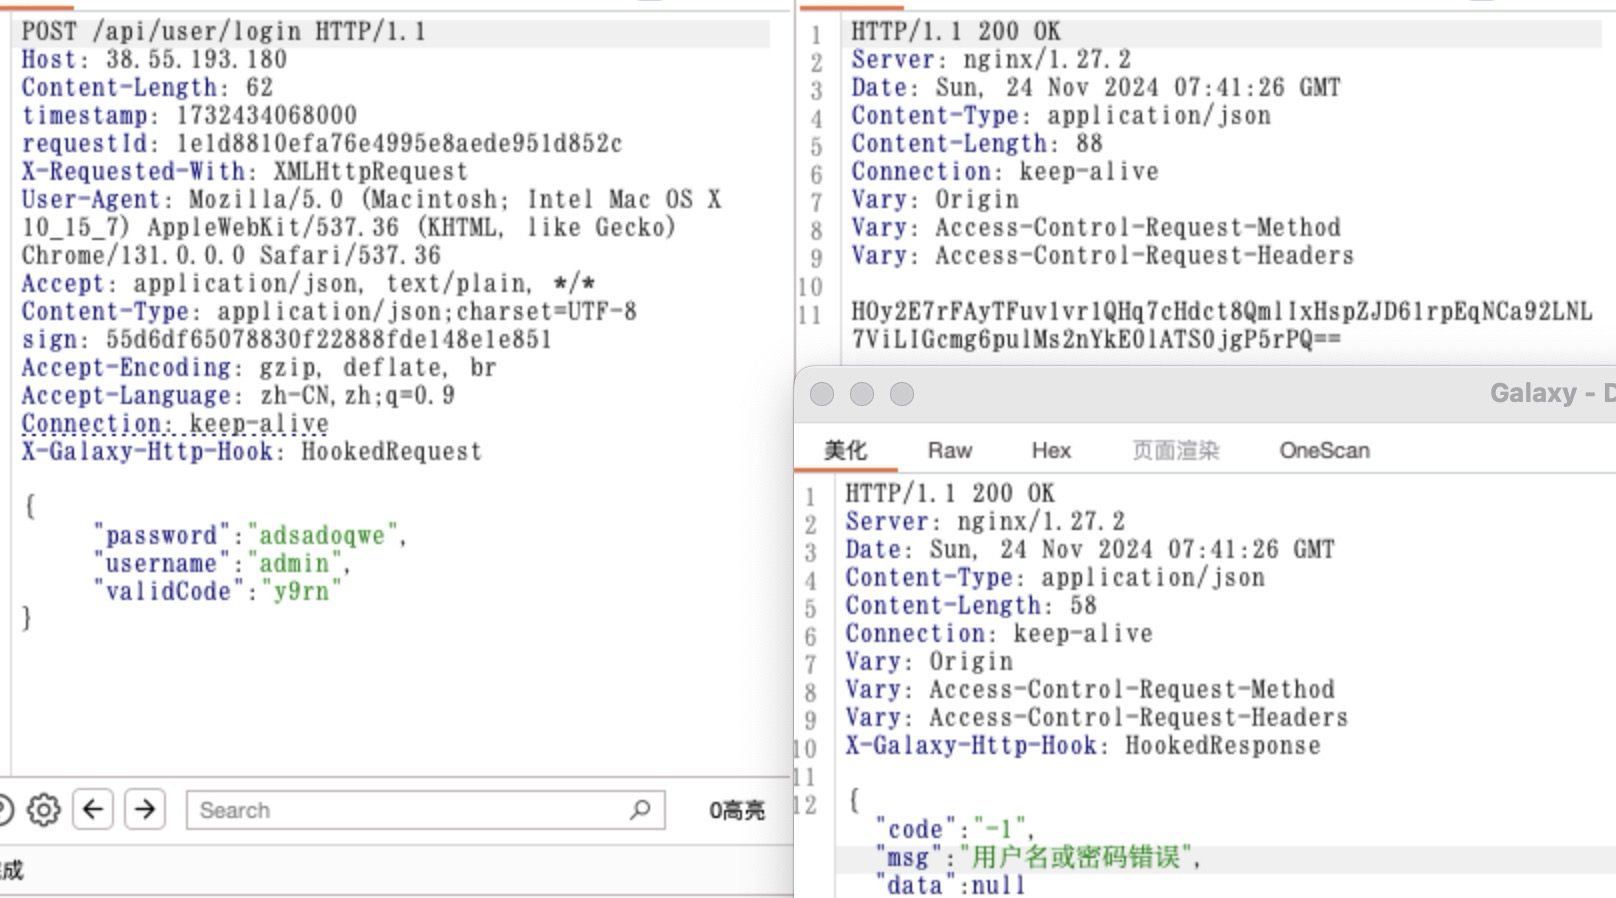Select the OneScan tab
Screen dimensions: 1616x898
click(1324, 451)
